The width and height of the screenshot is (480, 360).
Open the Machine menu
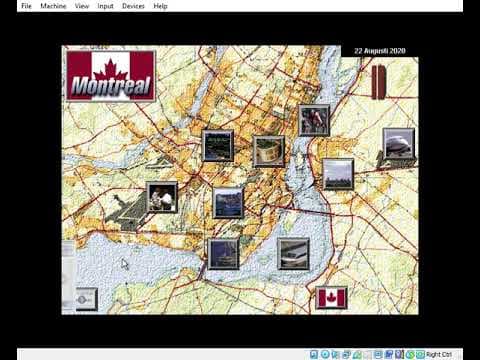(x=53, y=6)
